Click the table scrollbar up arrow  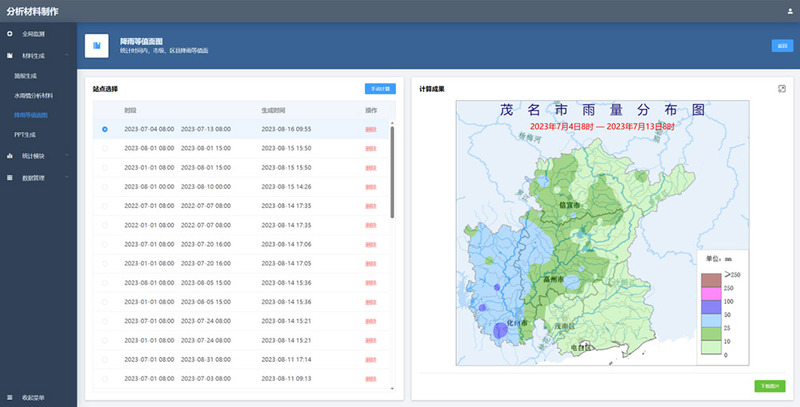(x=392, y=123)
